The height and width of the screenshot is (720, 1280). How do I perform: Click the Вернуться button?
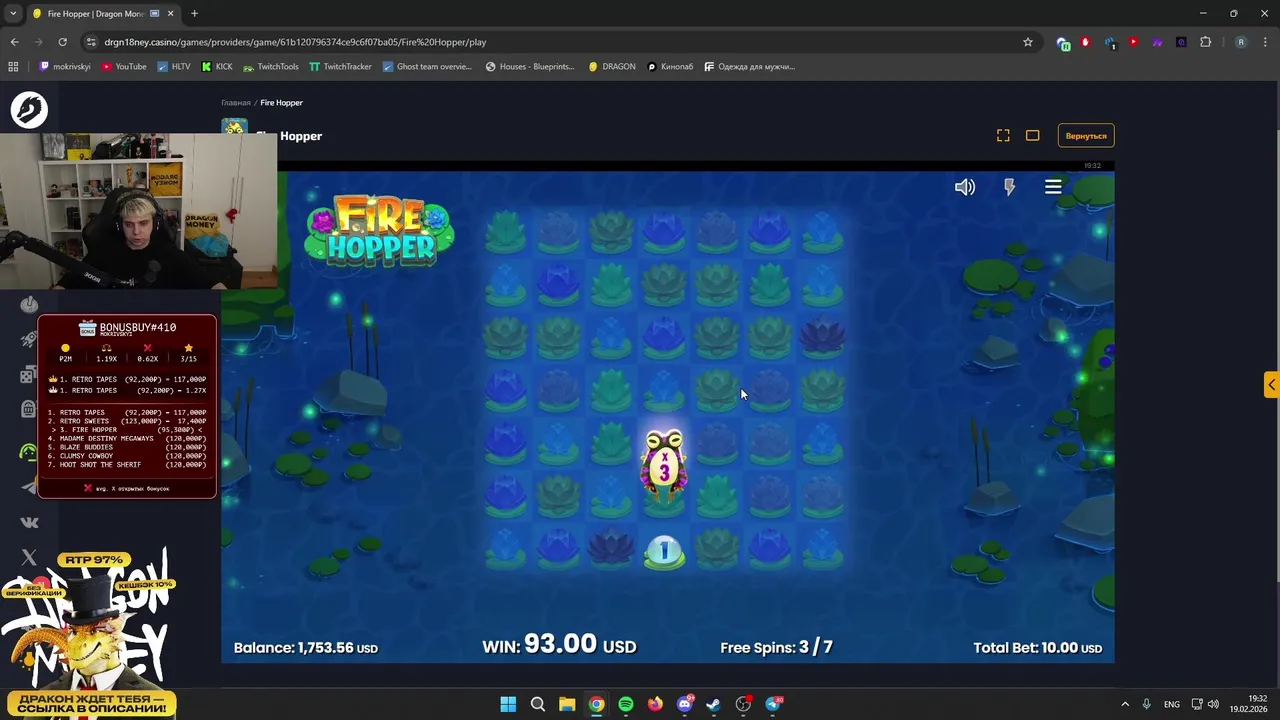(1086, 135)
